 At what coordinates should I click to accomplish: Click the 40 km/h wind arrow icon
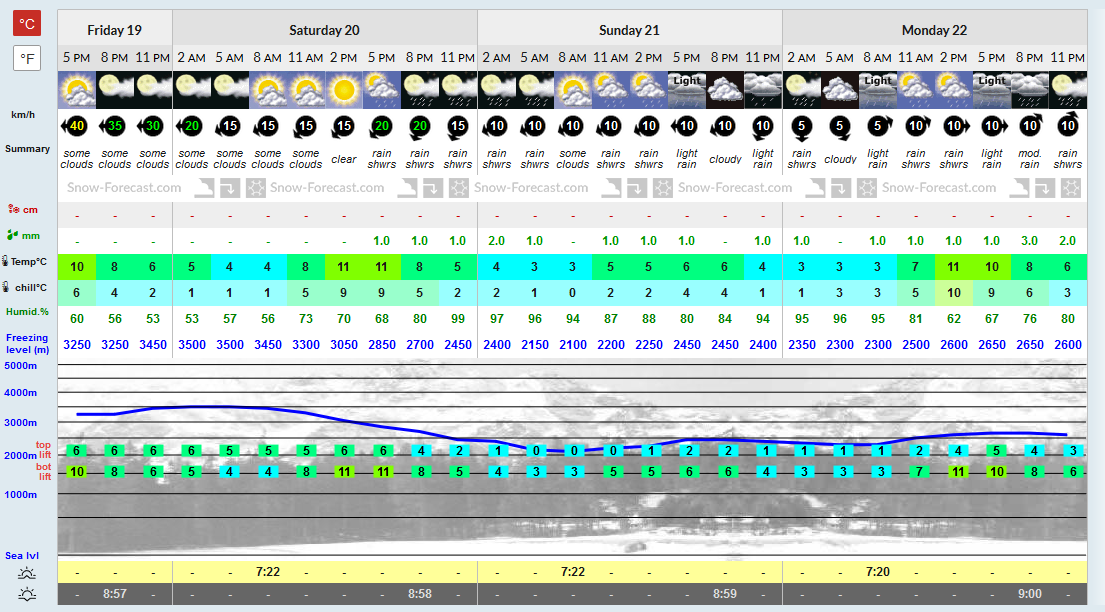point(76,126)
